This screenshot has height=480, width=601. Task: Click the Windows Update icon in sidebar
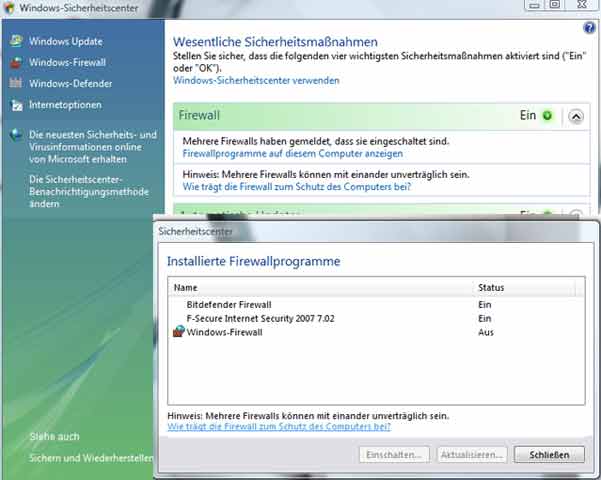point(16,41)
